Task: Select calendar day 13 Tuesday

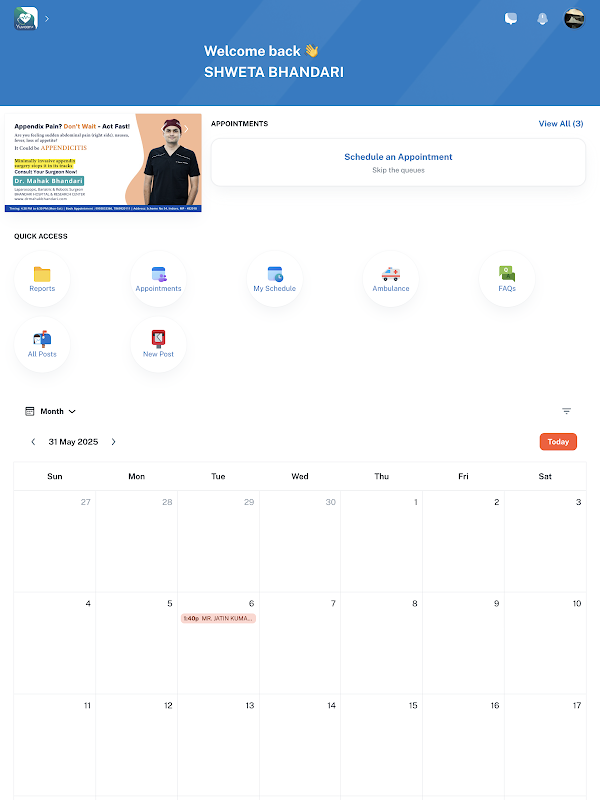Action: click(218, 744)
